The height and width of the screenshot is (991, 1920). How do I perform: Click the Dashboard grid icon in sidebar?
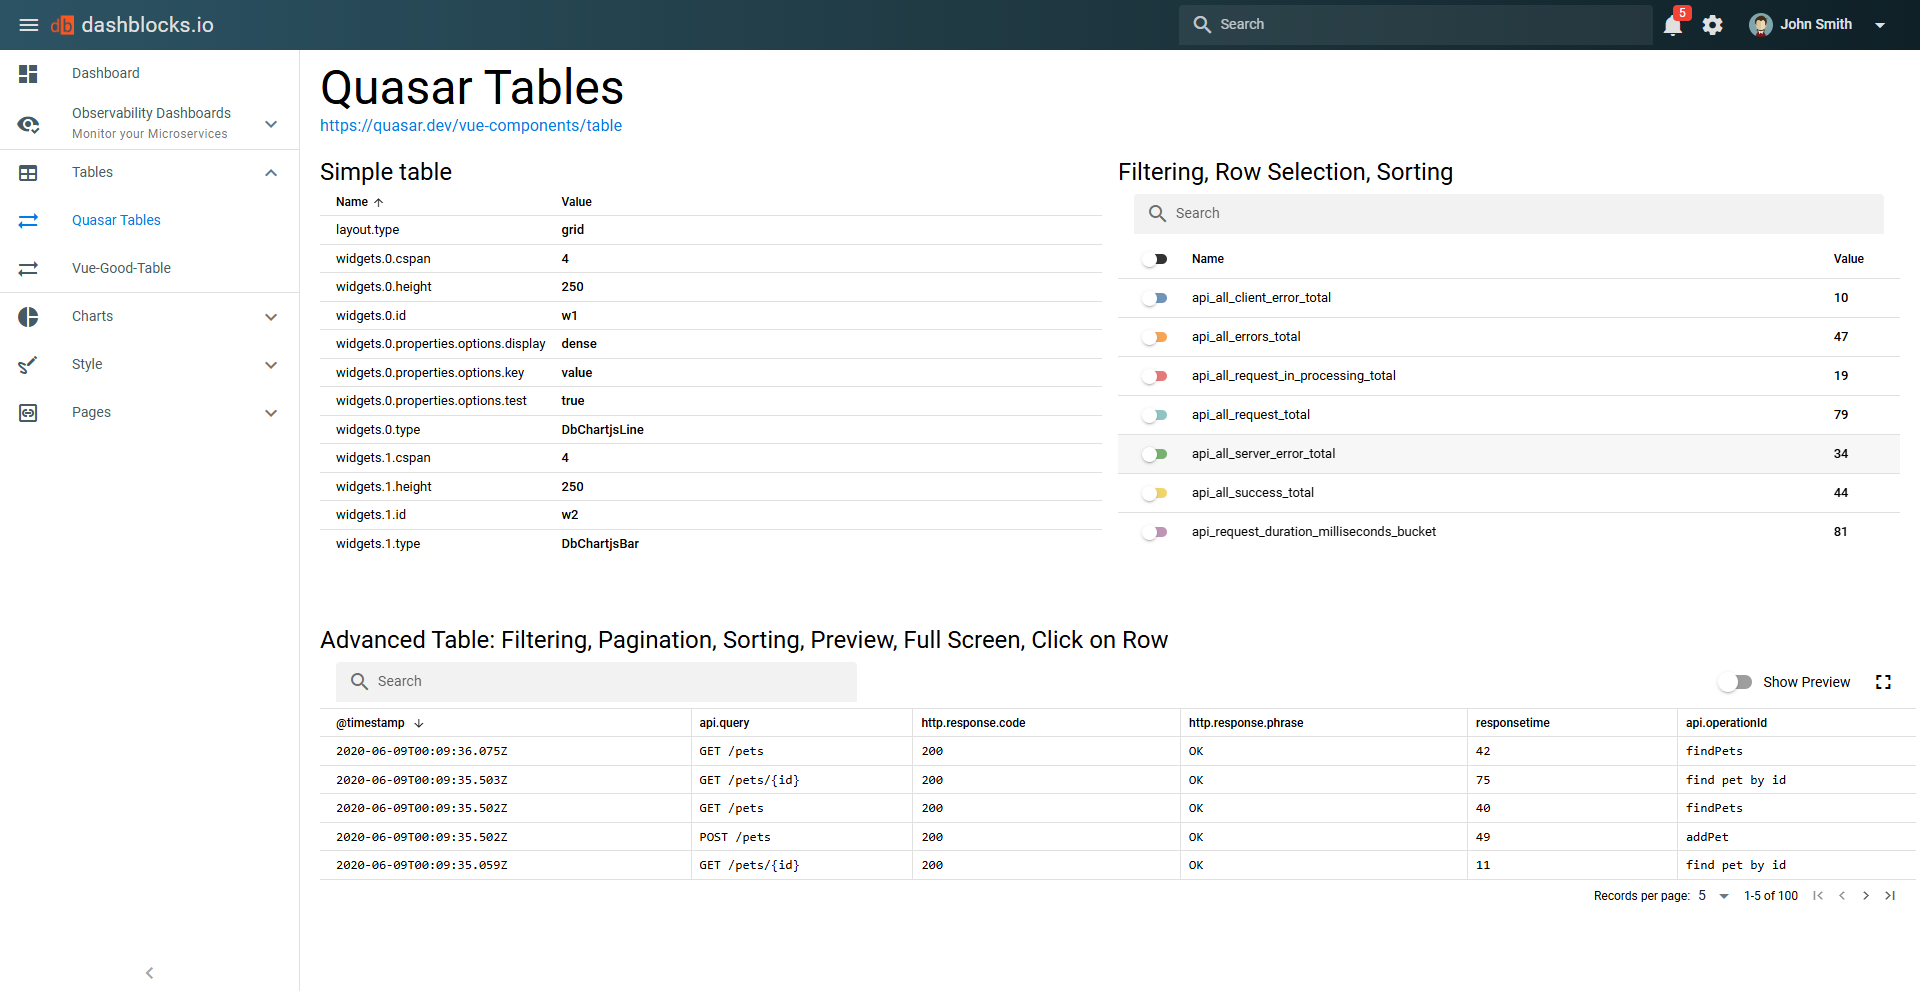point(28,74)
